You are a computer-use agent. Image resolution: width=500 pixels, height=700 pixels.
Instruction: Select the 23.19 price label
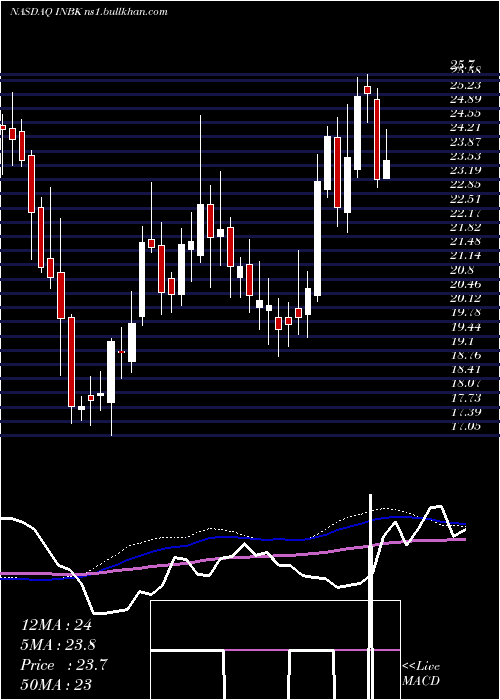point(464,171)
